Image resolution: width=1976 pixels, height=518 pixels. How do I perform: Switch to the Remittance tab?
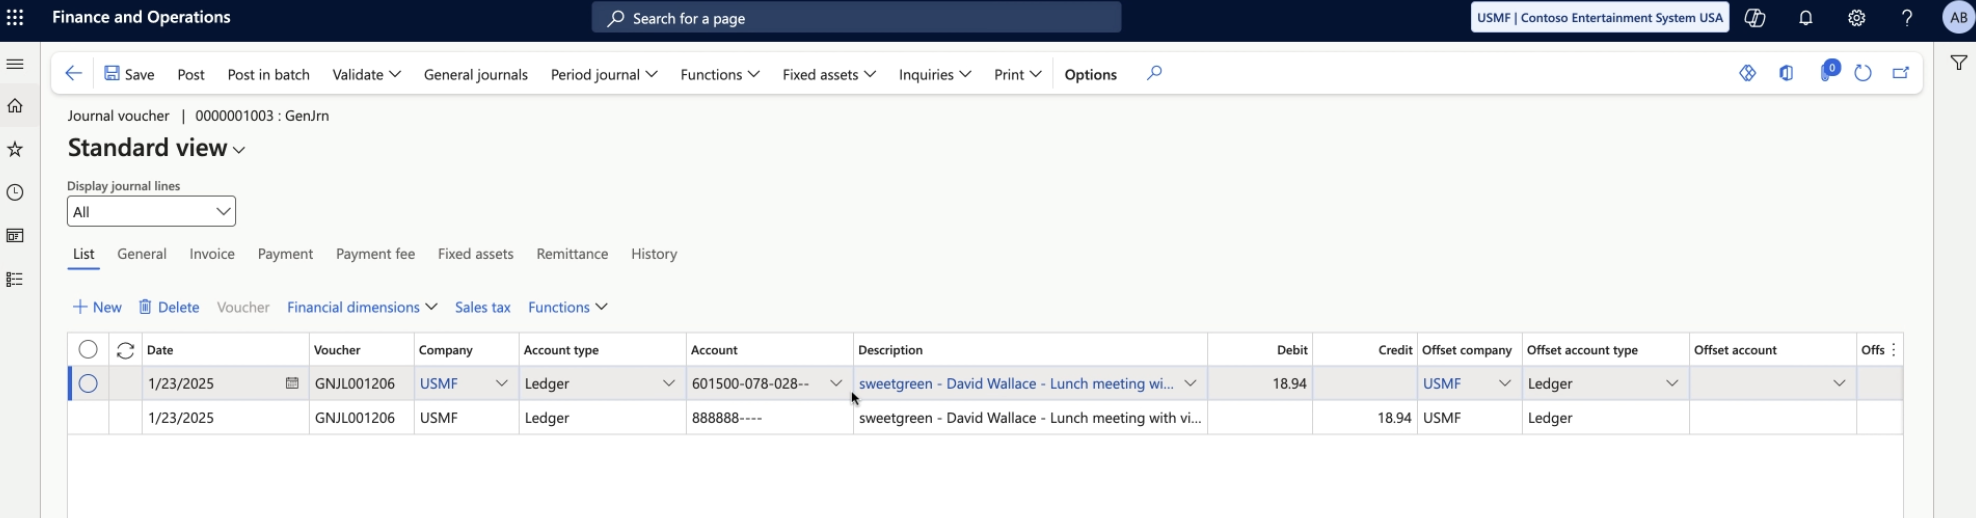[x=572, y=254]
